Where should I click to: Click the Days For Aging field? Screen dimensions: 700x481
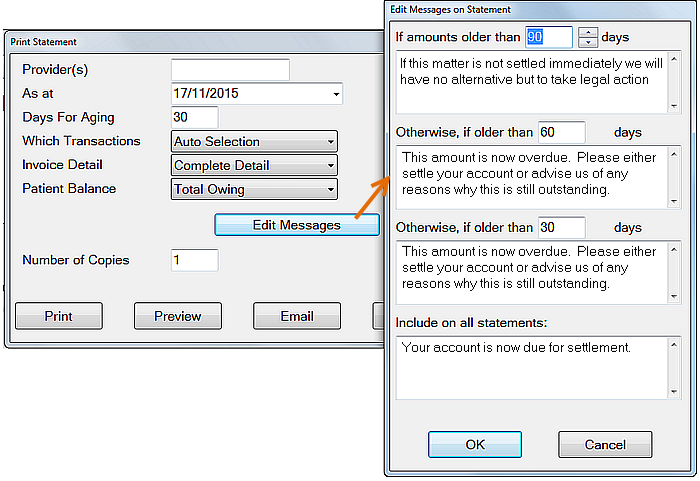194,118
